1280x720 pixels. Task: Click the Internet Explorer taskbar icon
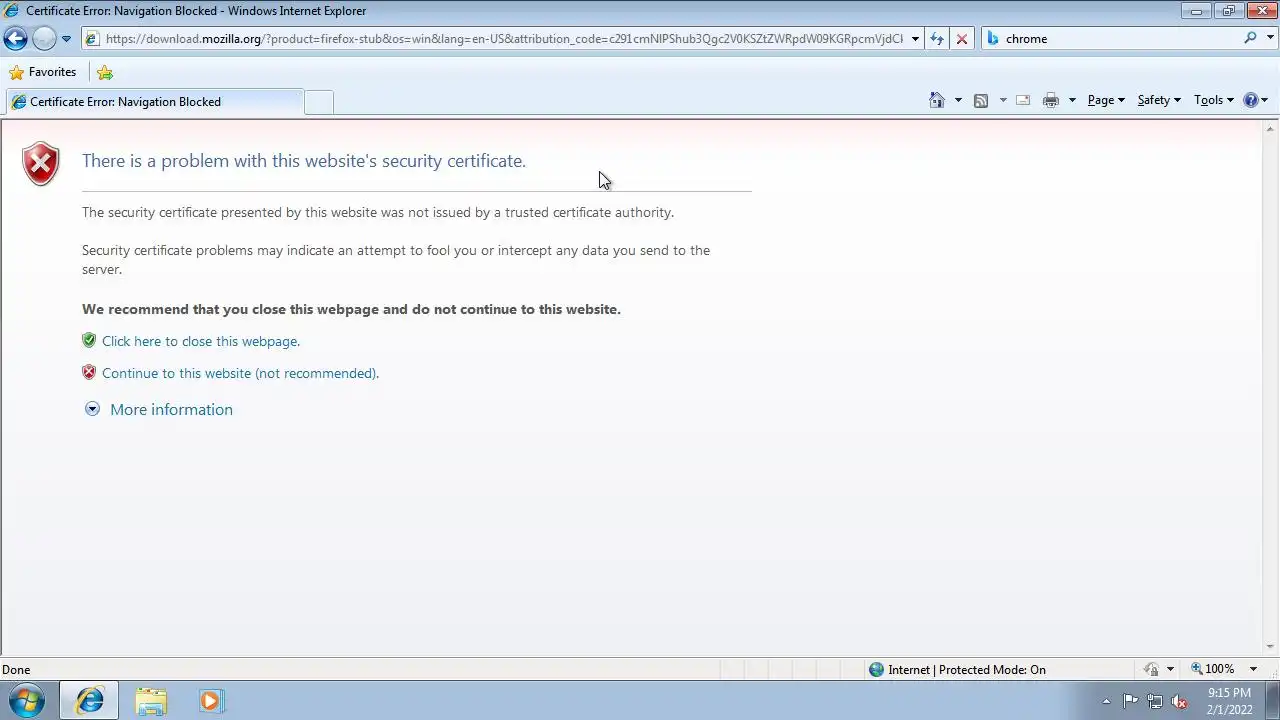coord(89,701)
